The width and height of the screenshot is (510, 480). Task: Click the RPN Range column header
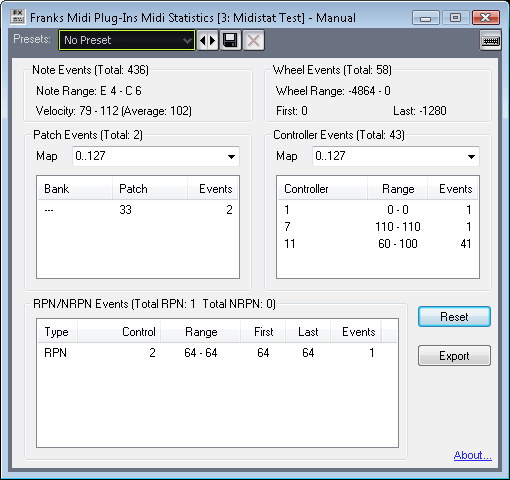click(x=200, y=332)
